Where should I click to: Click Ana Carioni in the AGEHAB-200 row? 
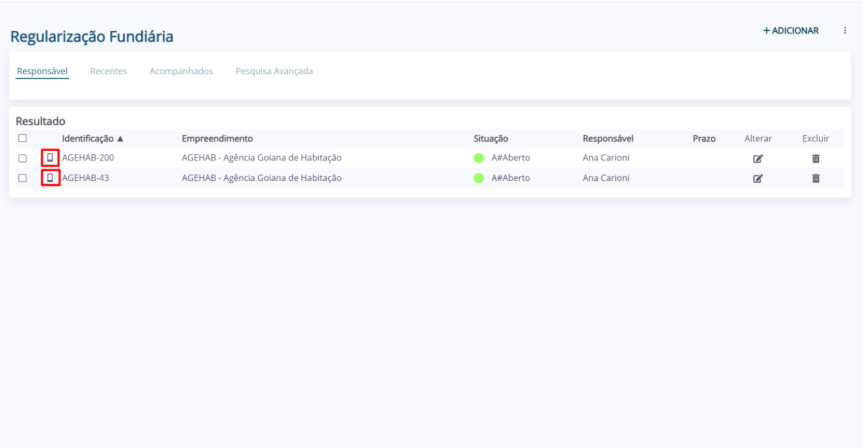[x=606, y=158]
